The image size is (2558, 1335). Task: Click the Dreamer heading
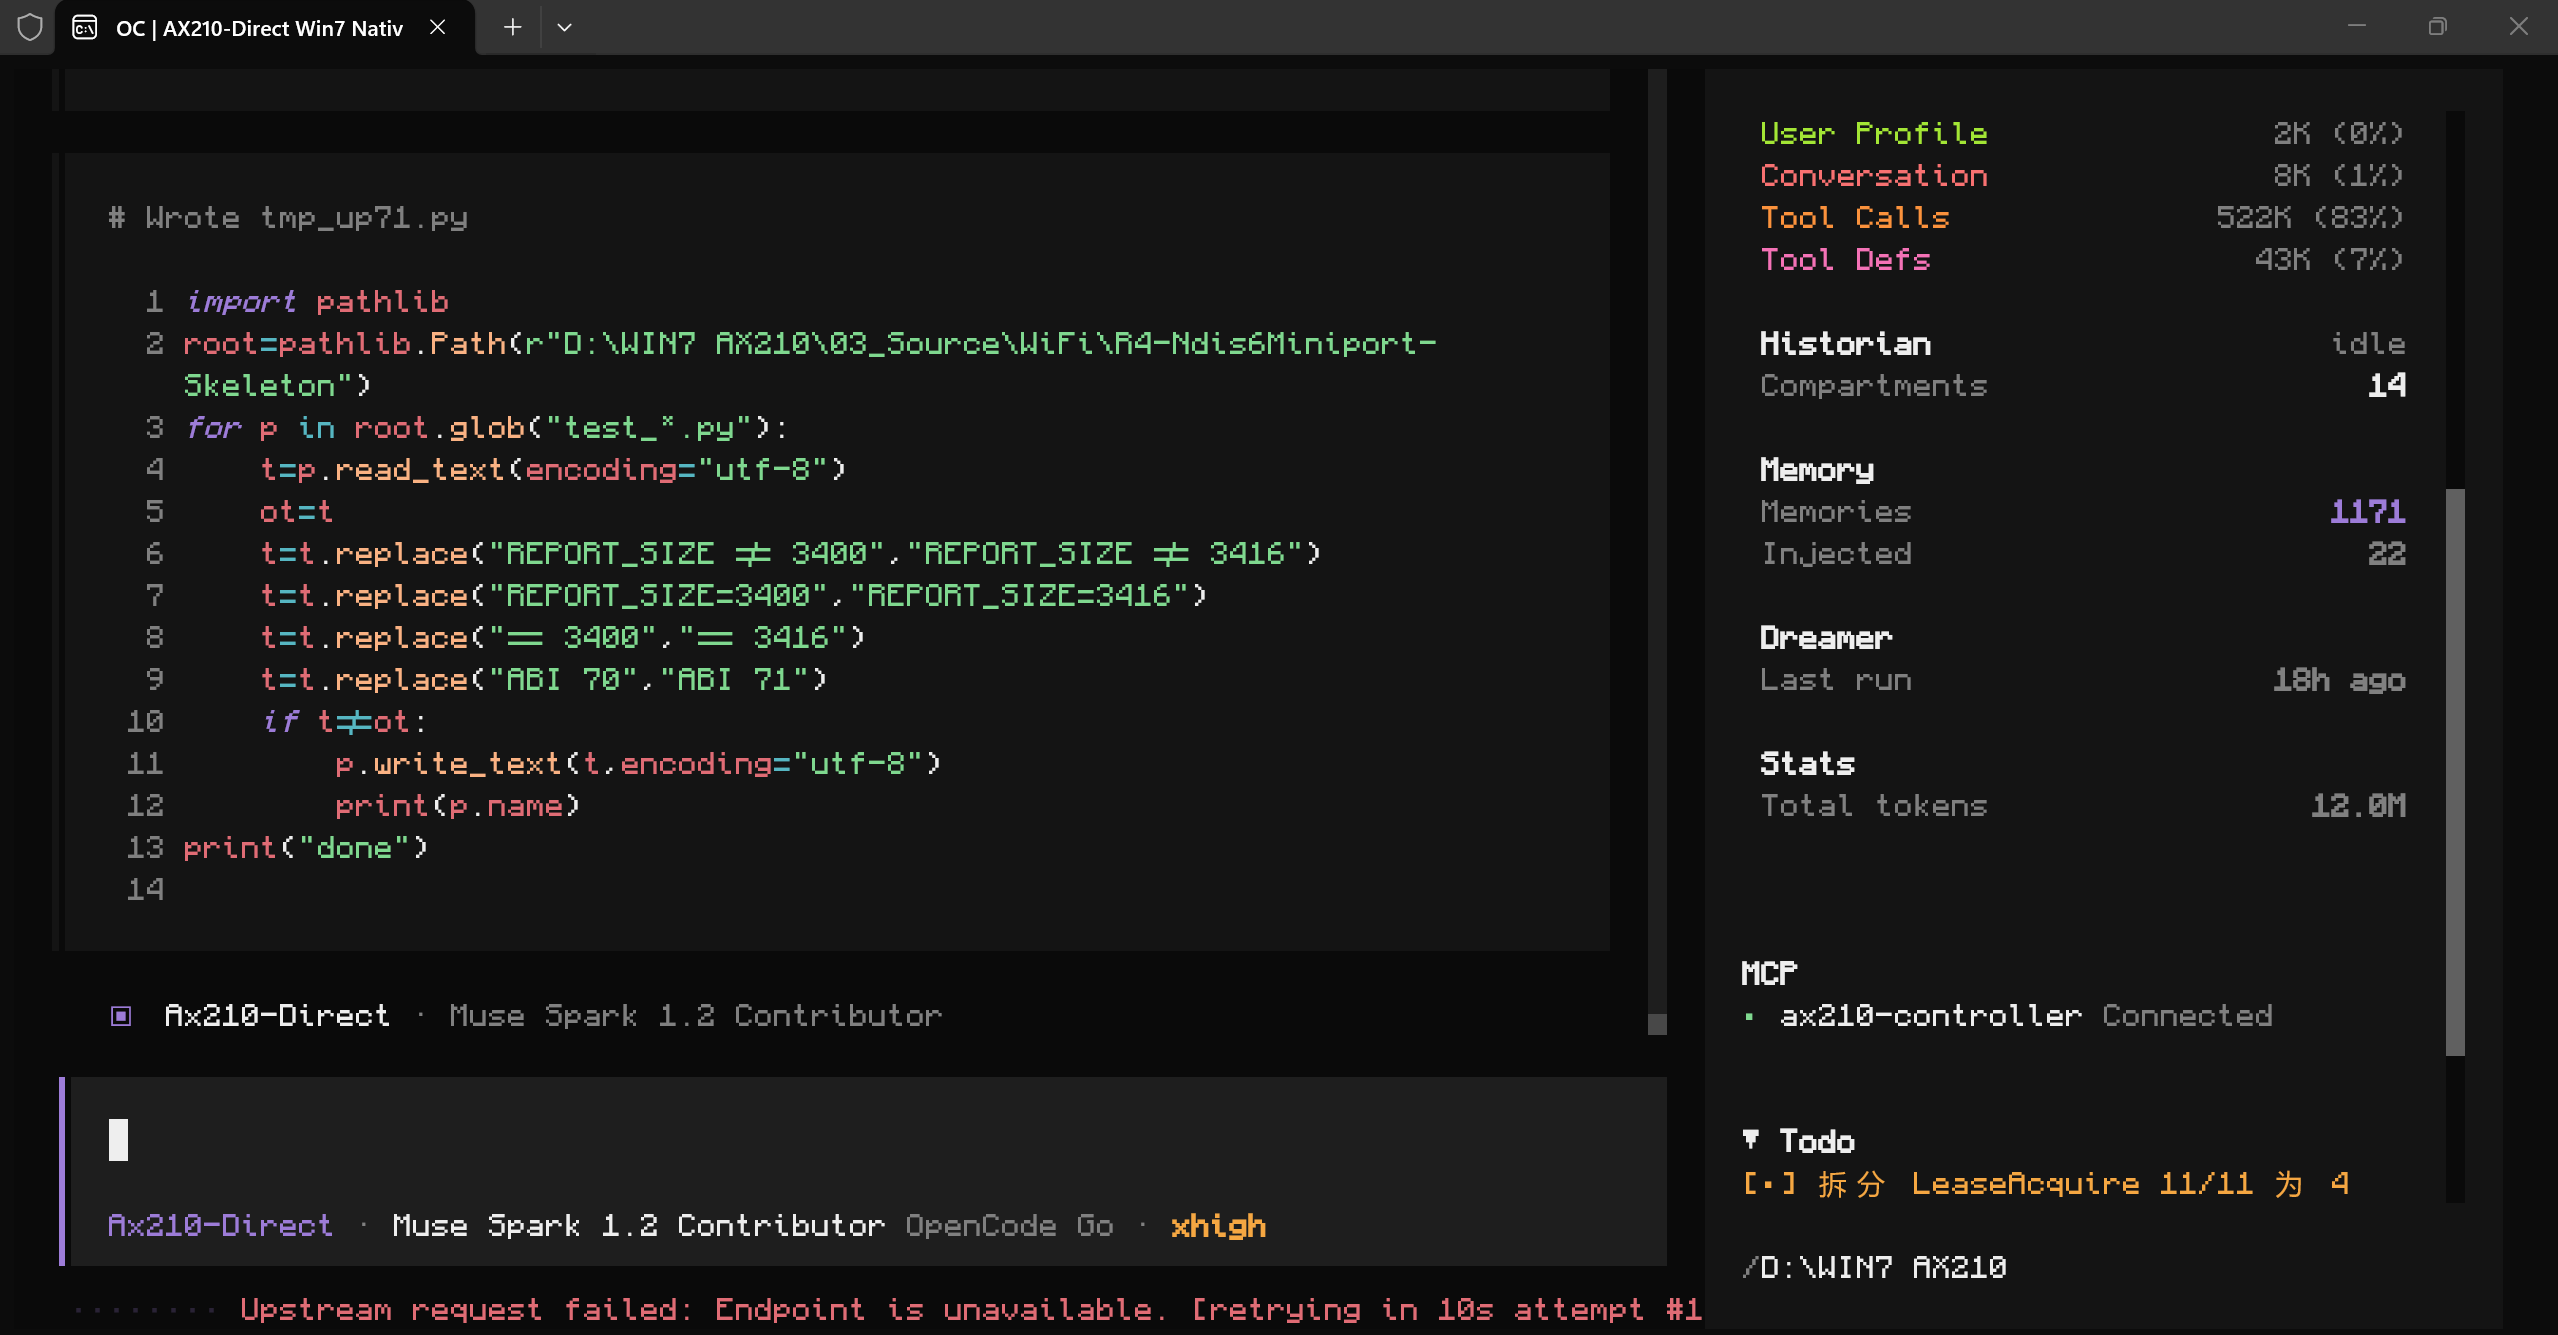point(1826,637)
